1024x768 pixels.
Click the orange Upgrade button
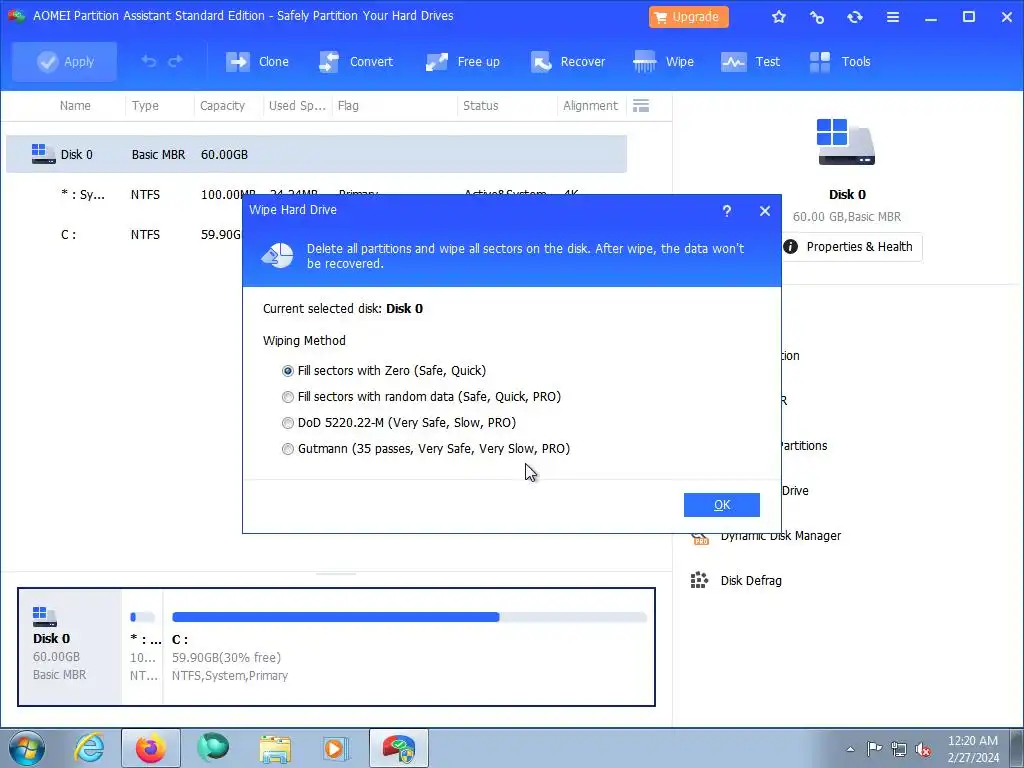(x=688, y=17)
